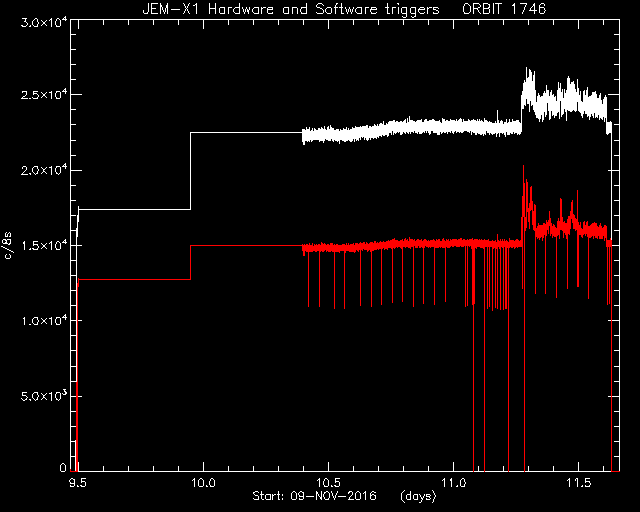Click the 5.0×10³ y-axis tick label
Viewport: 640px width, 512px height.
point(44,396)
